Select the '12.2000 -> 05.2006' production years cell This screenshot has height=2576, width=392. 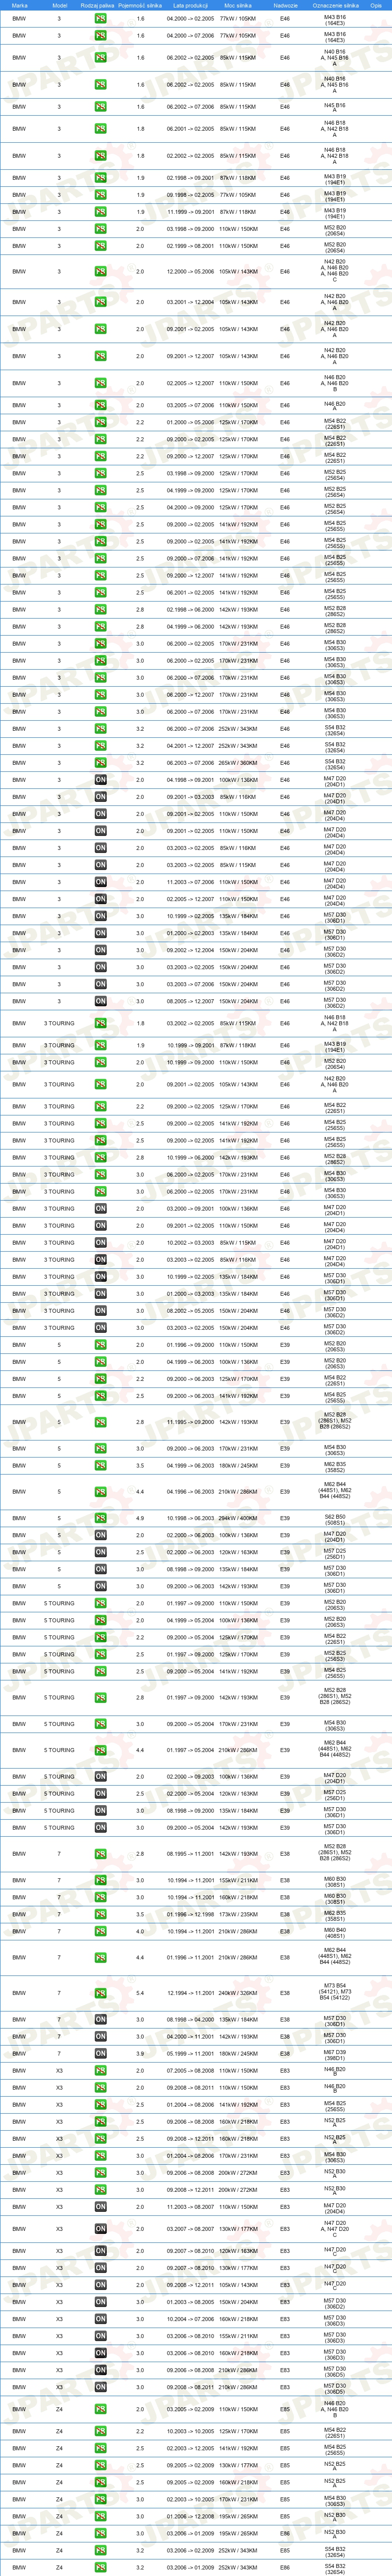190,271
